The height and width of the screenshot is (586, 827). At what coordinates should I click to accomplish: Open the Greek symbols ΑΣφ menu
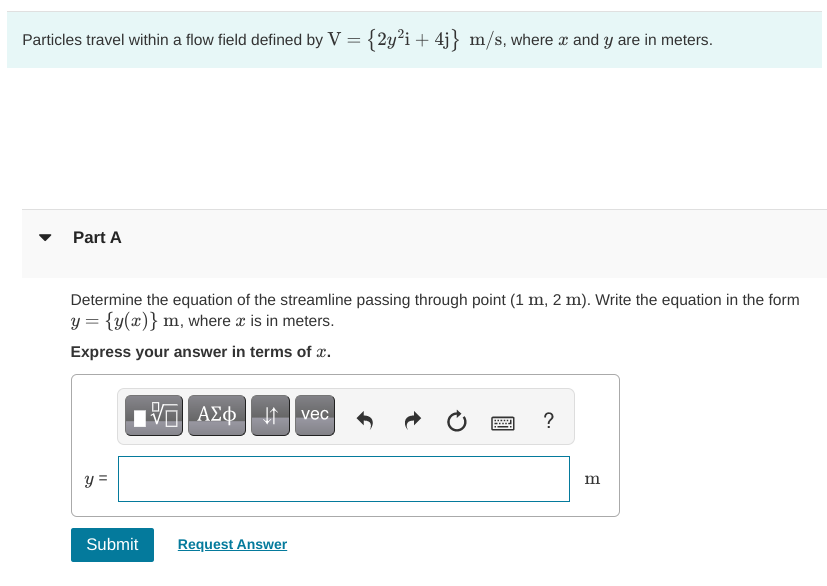[216, 415]
